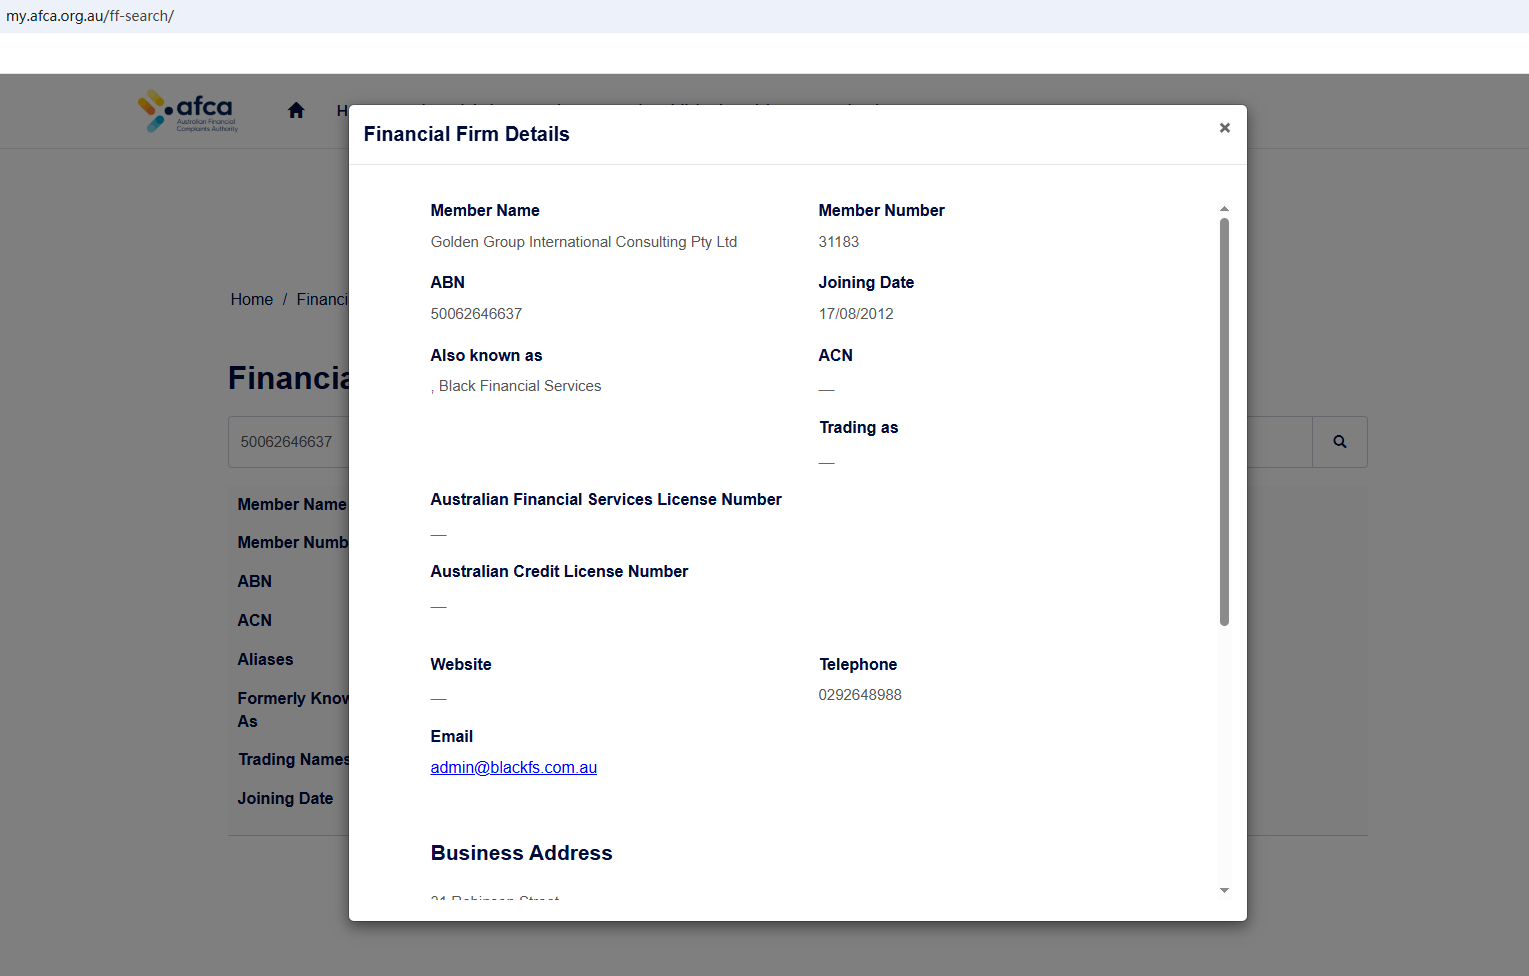Click the home icon in navigation bar

[x=296, y=111]
